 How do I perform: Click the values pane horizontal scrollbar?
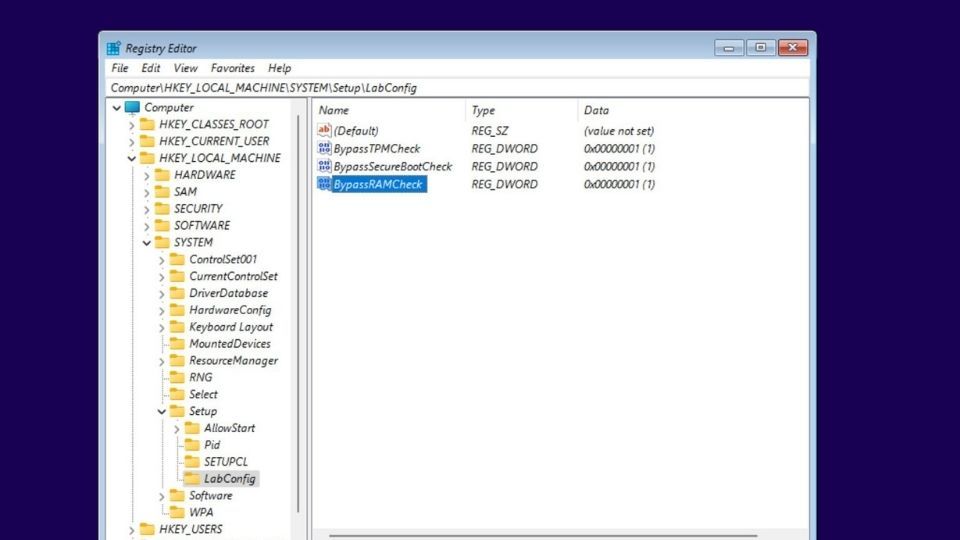[542, 536]
